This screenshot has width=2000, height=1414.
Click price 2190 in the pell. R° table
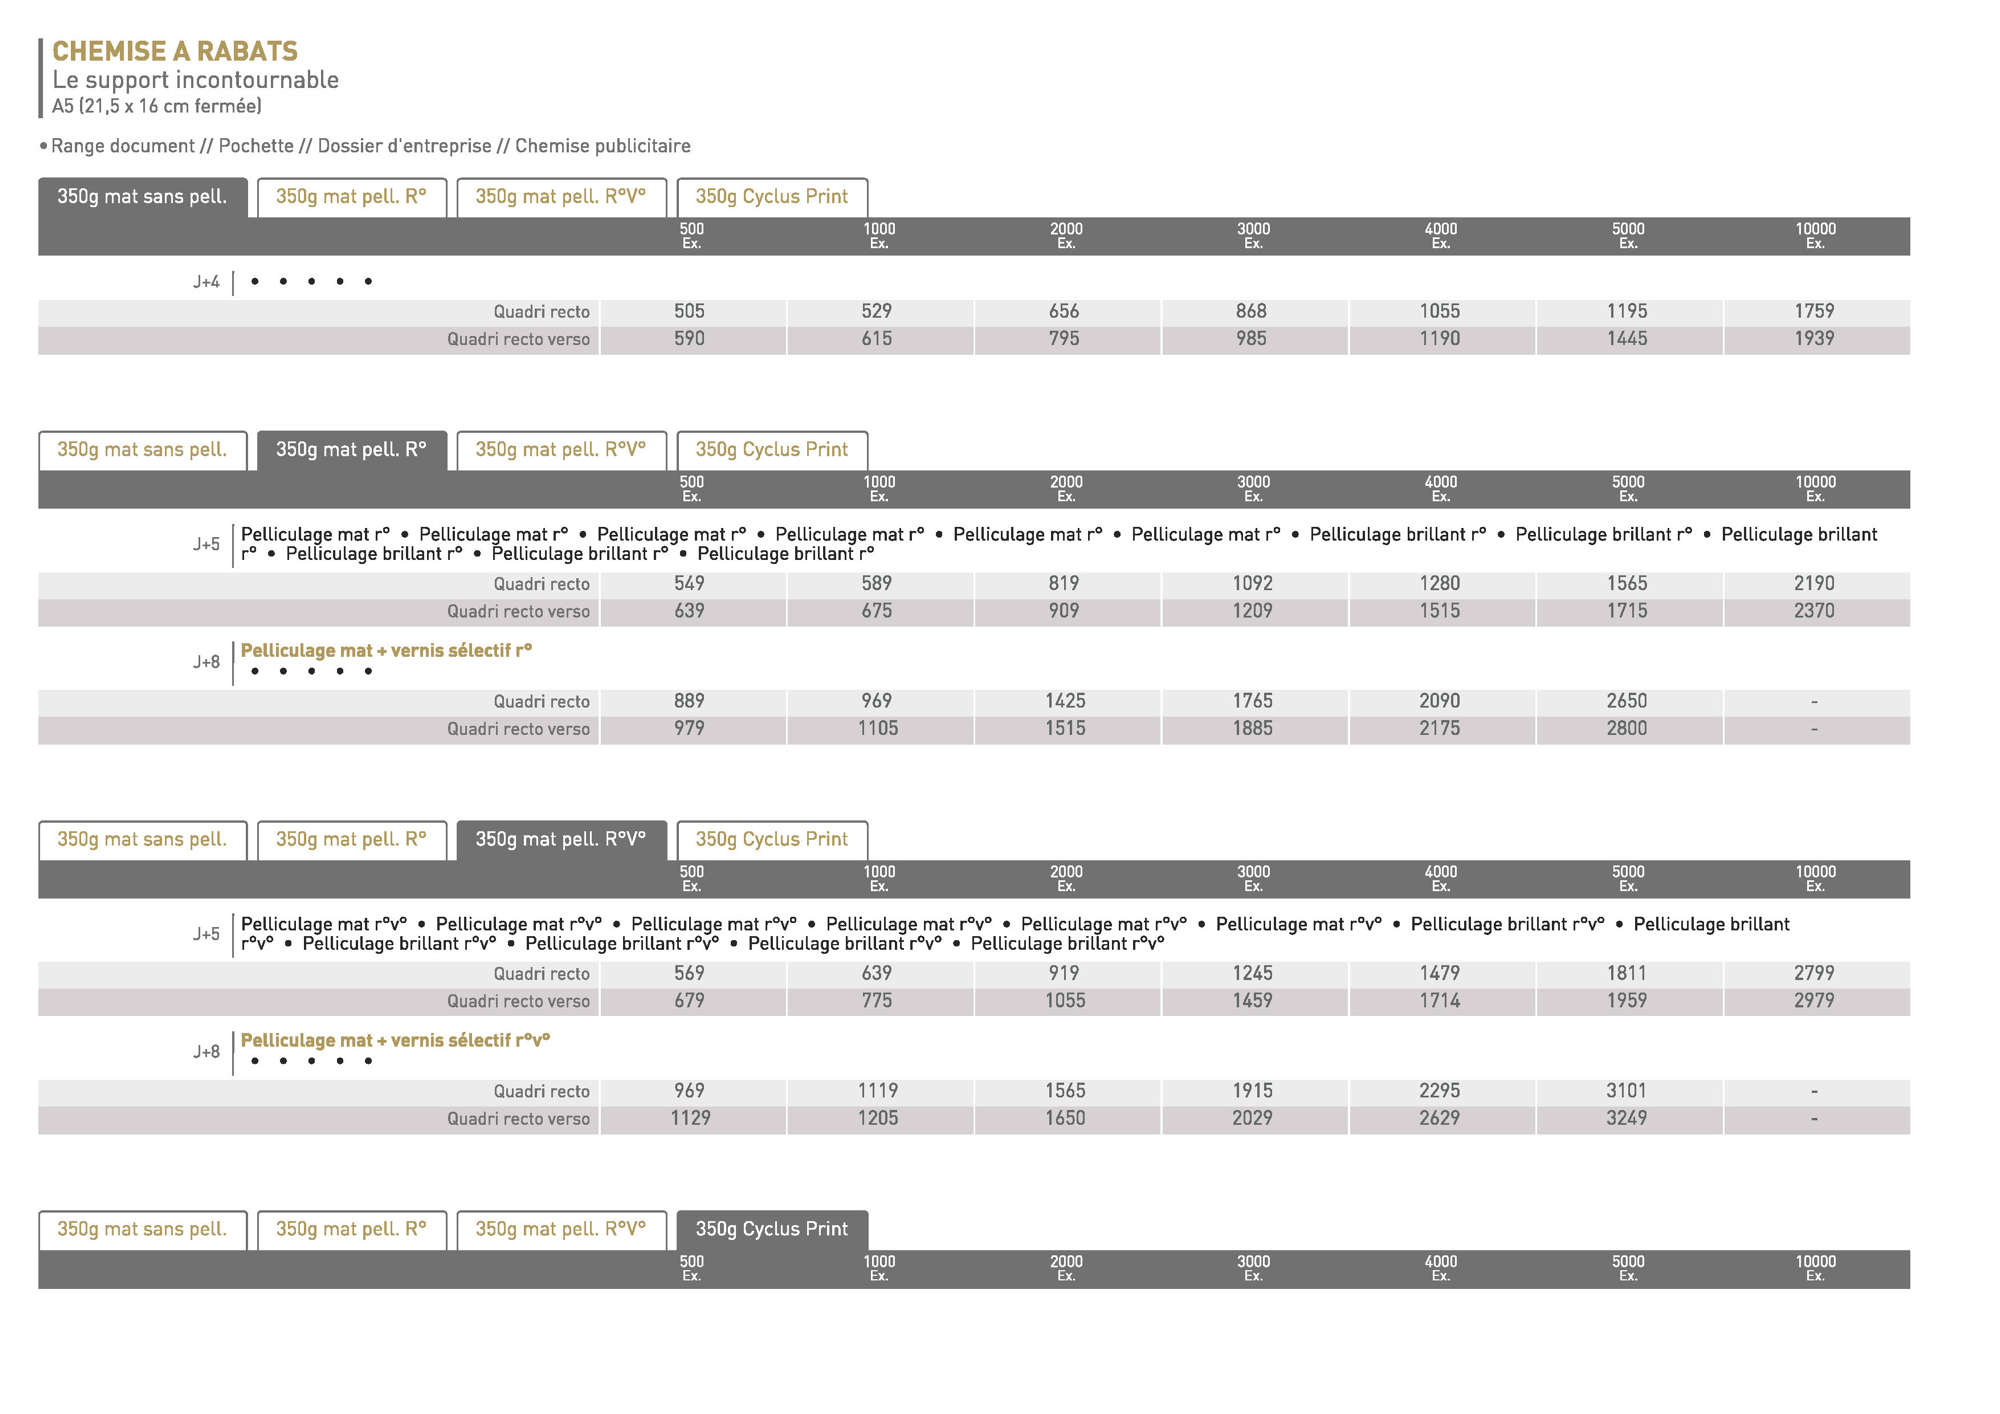point(1814,584)
